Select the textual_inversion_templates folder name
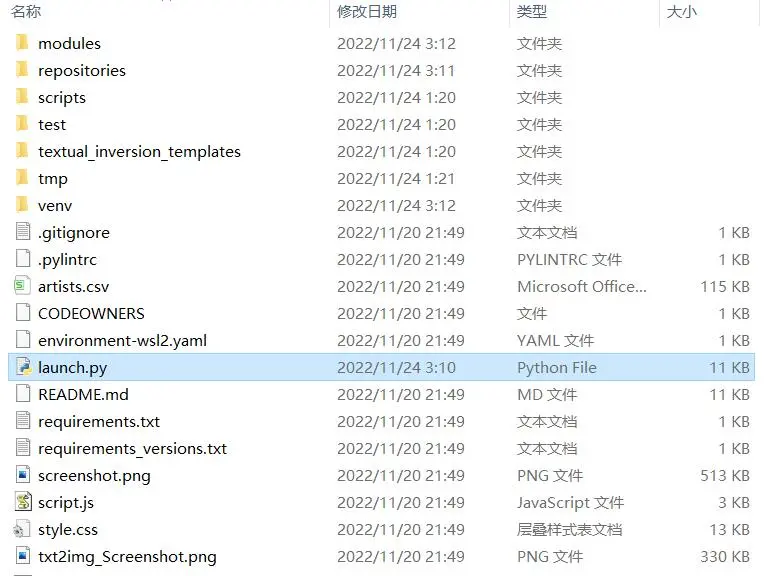The height and width of the screenshot is (576, 769). (x=139, y=152)
